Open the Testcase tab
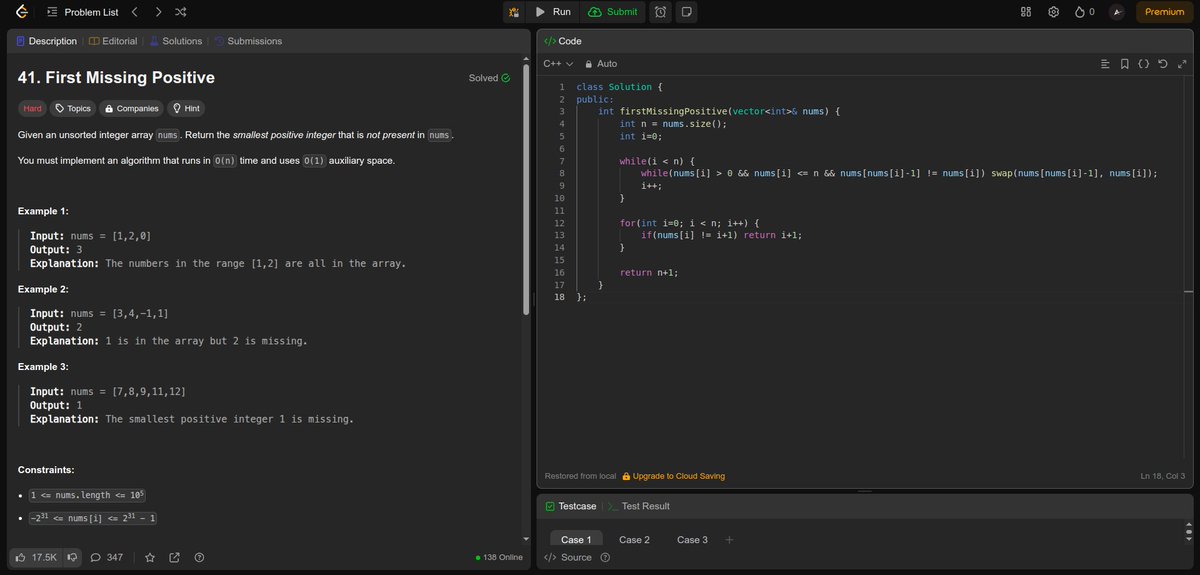This screenshot has width=1200, height=575. [x=570, y=506]
